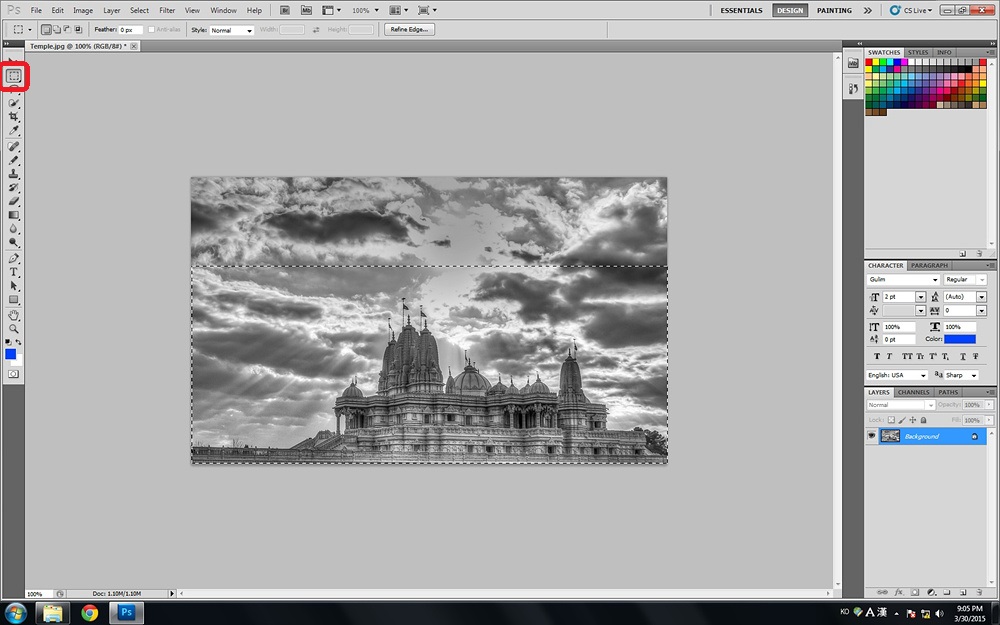Open the Style dropdown set to Normal
The height and width of the screenshot is (625, 1000).
click(231, 30)
